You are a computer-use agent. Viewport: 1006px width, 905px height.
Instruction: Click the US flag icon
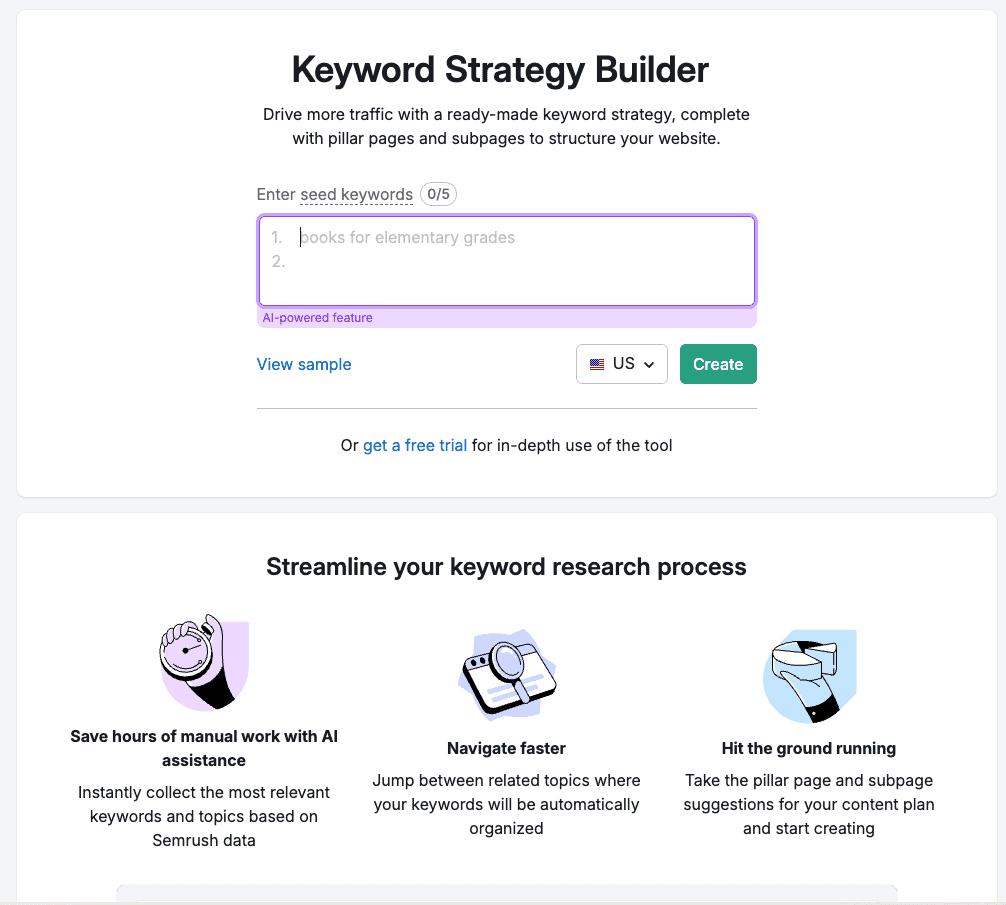pos(597,364)
